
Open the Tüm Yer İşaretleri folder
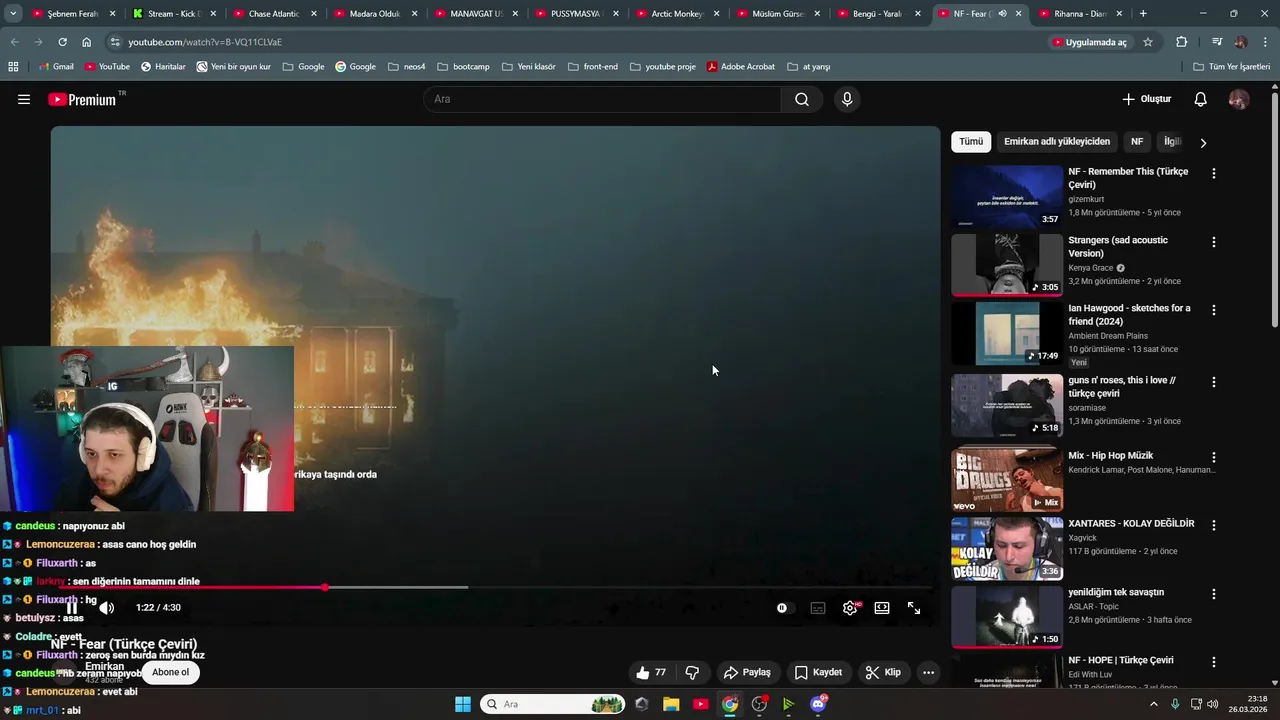1232,67
